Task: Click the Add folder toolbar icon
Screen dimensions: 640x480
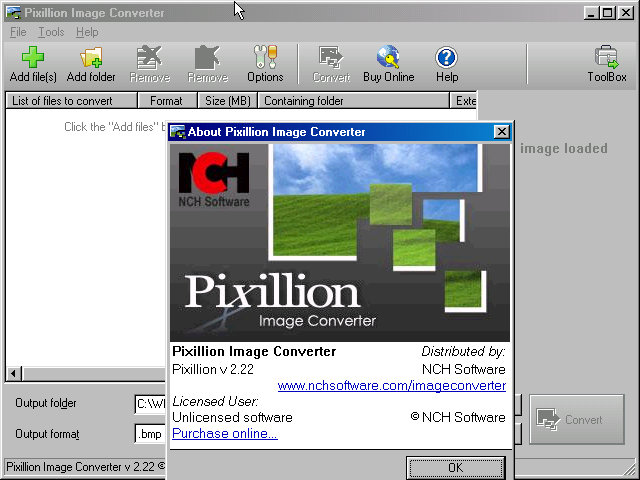Action: pos(91,64)
